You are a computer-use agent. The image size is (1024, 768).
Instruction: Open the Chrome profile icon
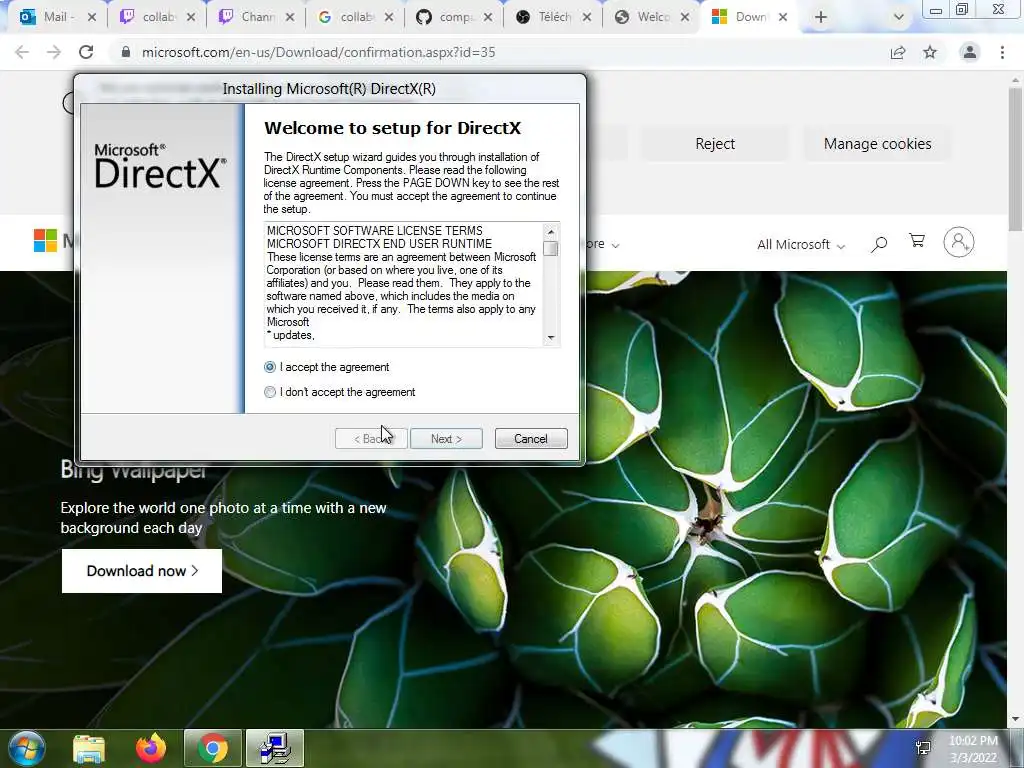point(970,52)
